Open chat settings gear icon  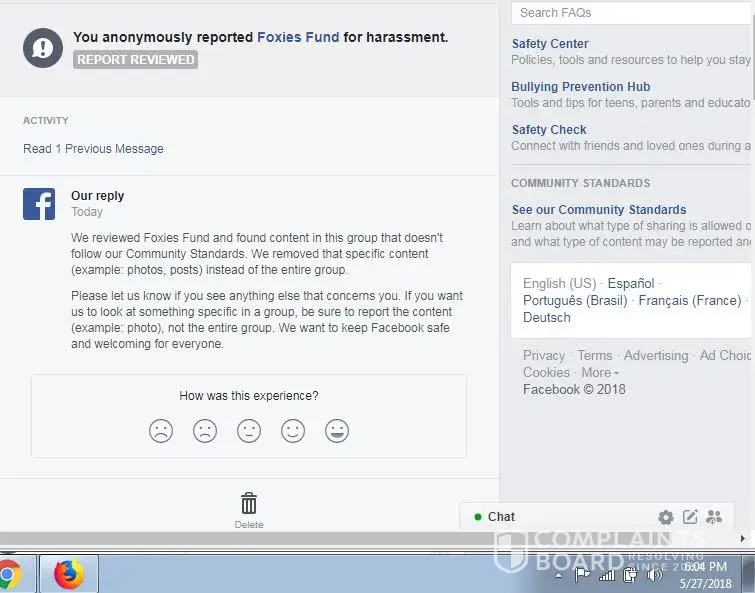pos(666,517)
